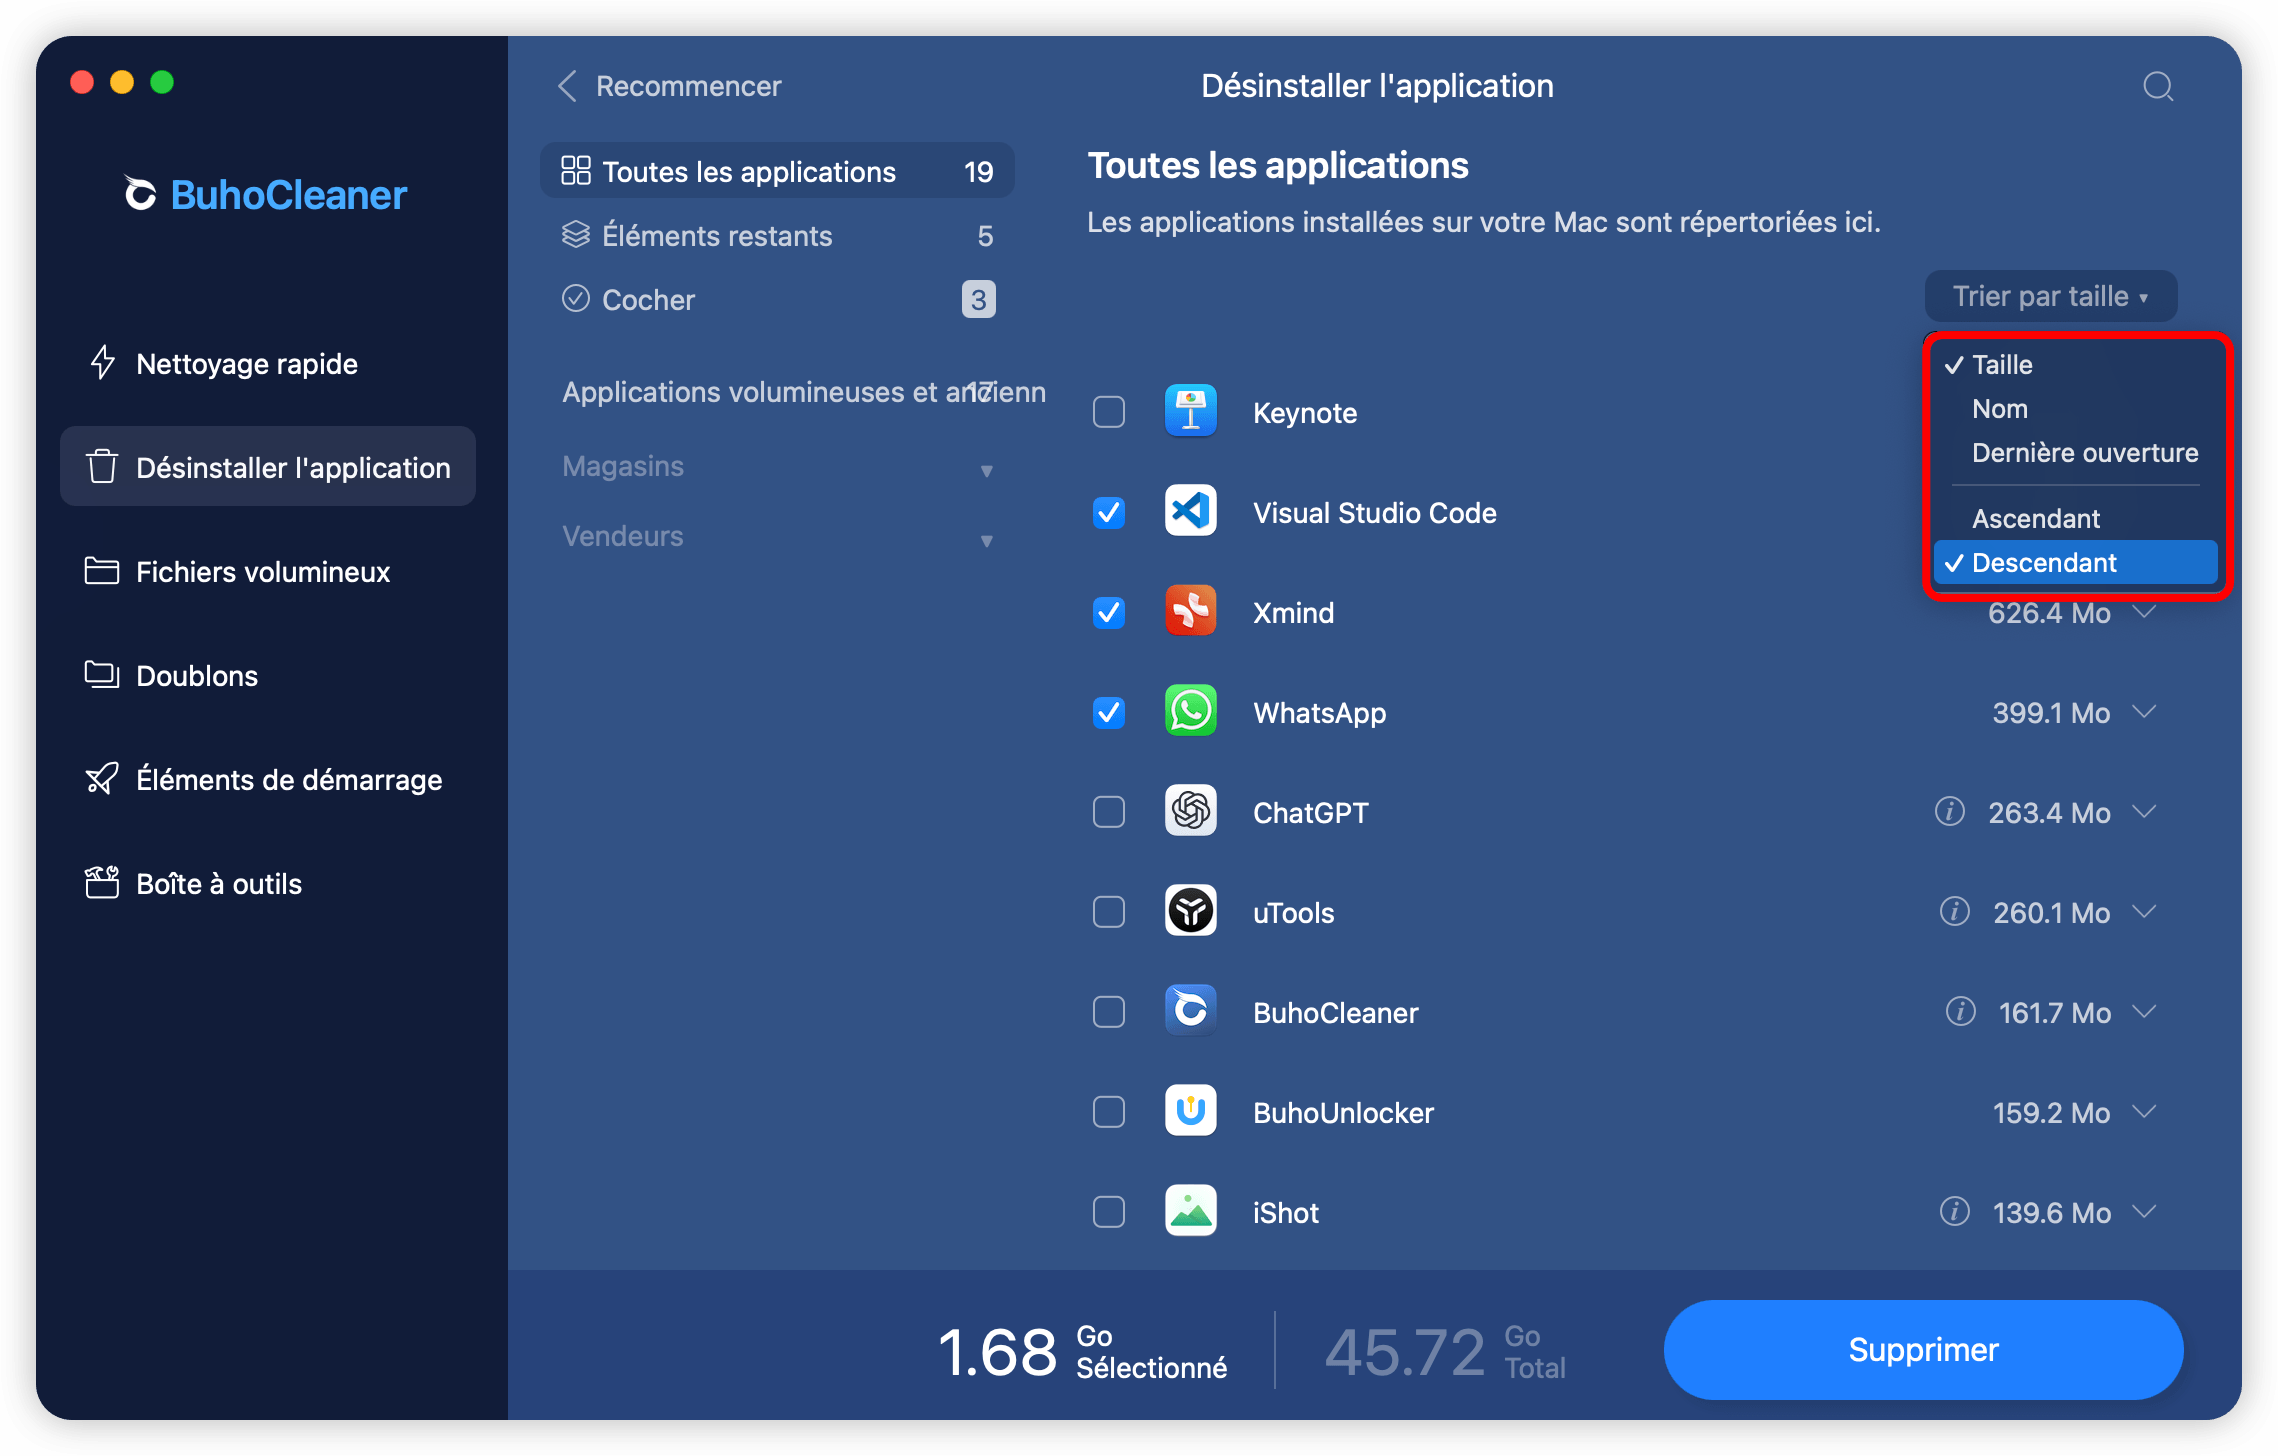Viewport: 2278px width, 1456px height.
Task: Check the uTools checkbox
Action: [x=1109, y=912]
